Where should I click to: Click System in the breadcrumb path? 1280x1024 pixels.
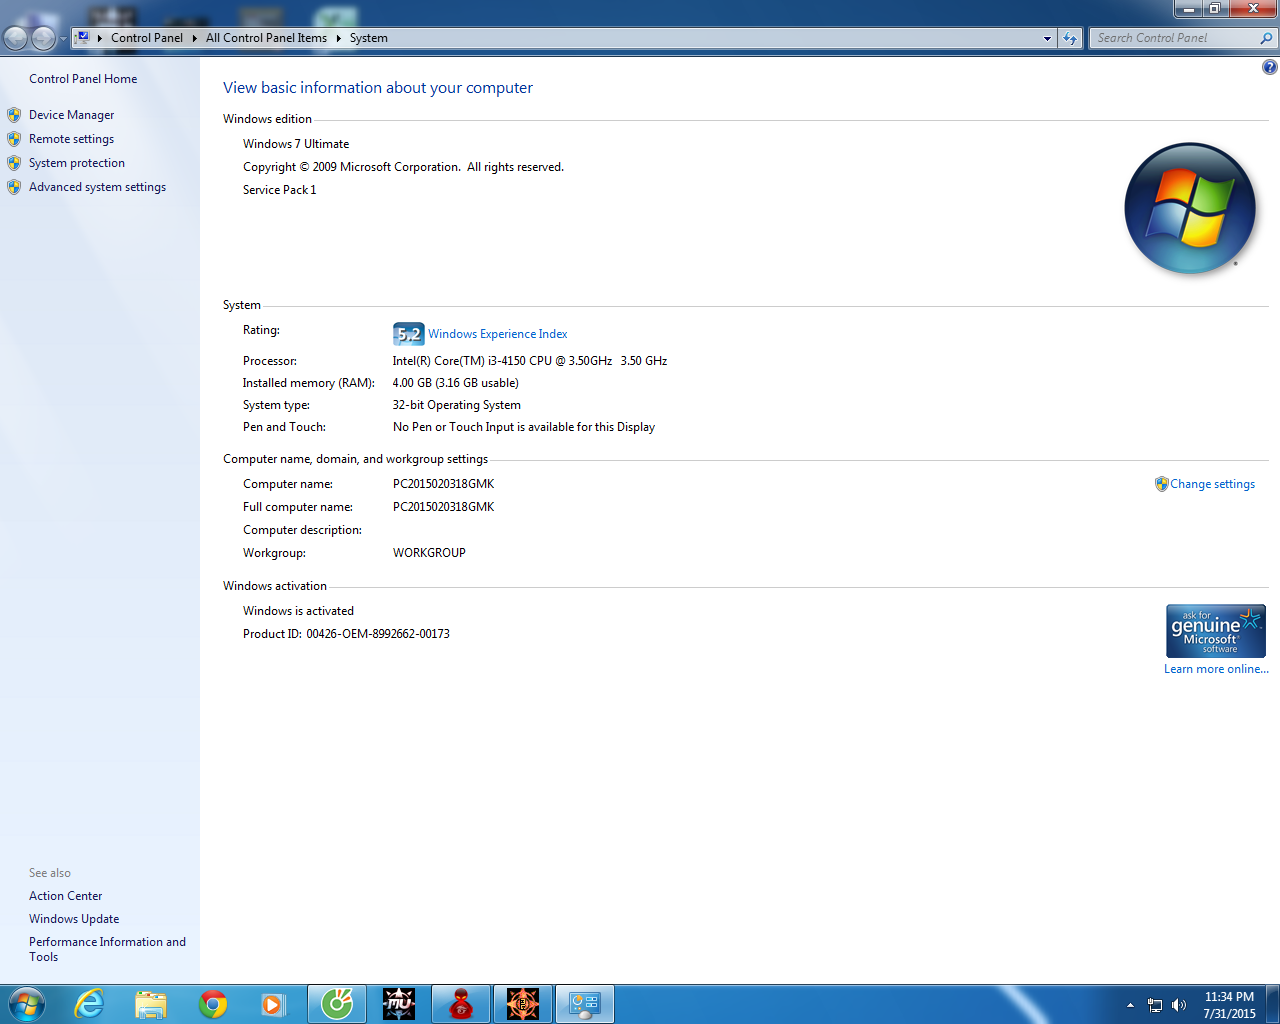(368, 38)
